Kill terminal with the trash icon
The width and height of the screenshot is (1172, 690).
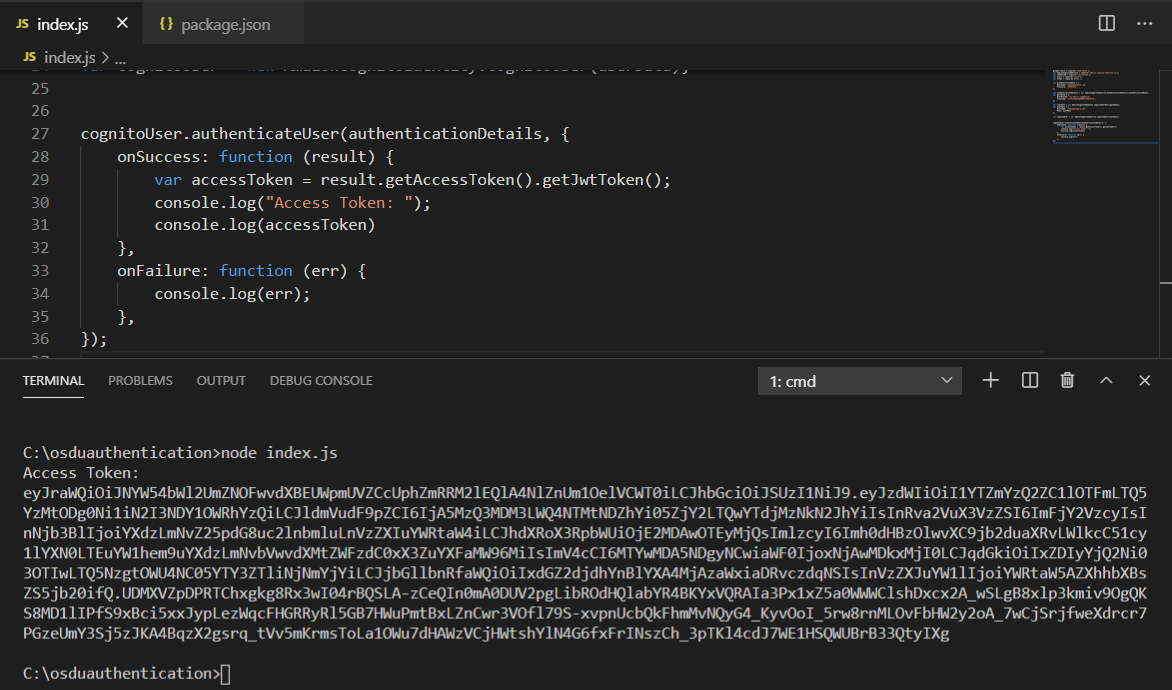[x=1067, y=381]
